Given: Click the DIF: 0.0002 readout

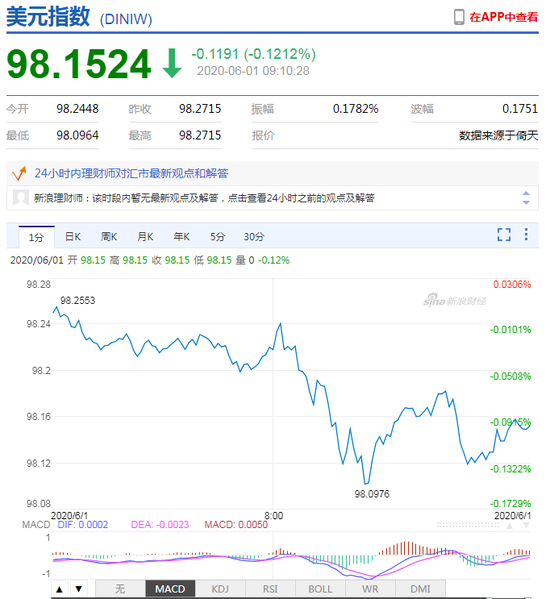Looking at the screenshot, I should [83, 525].
